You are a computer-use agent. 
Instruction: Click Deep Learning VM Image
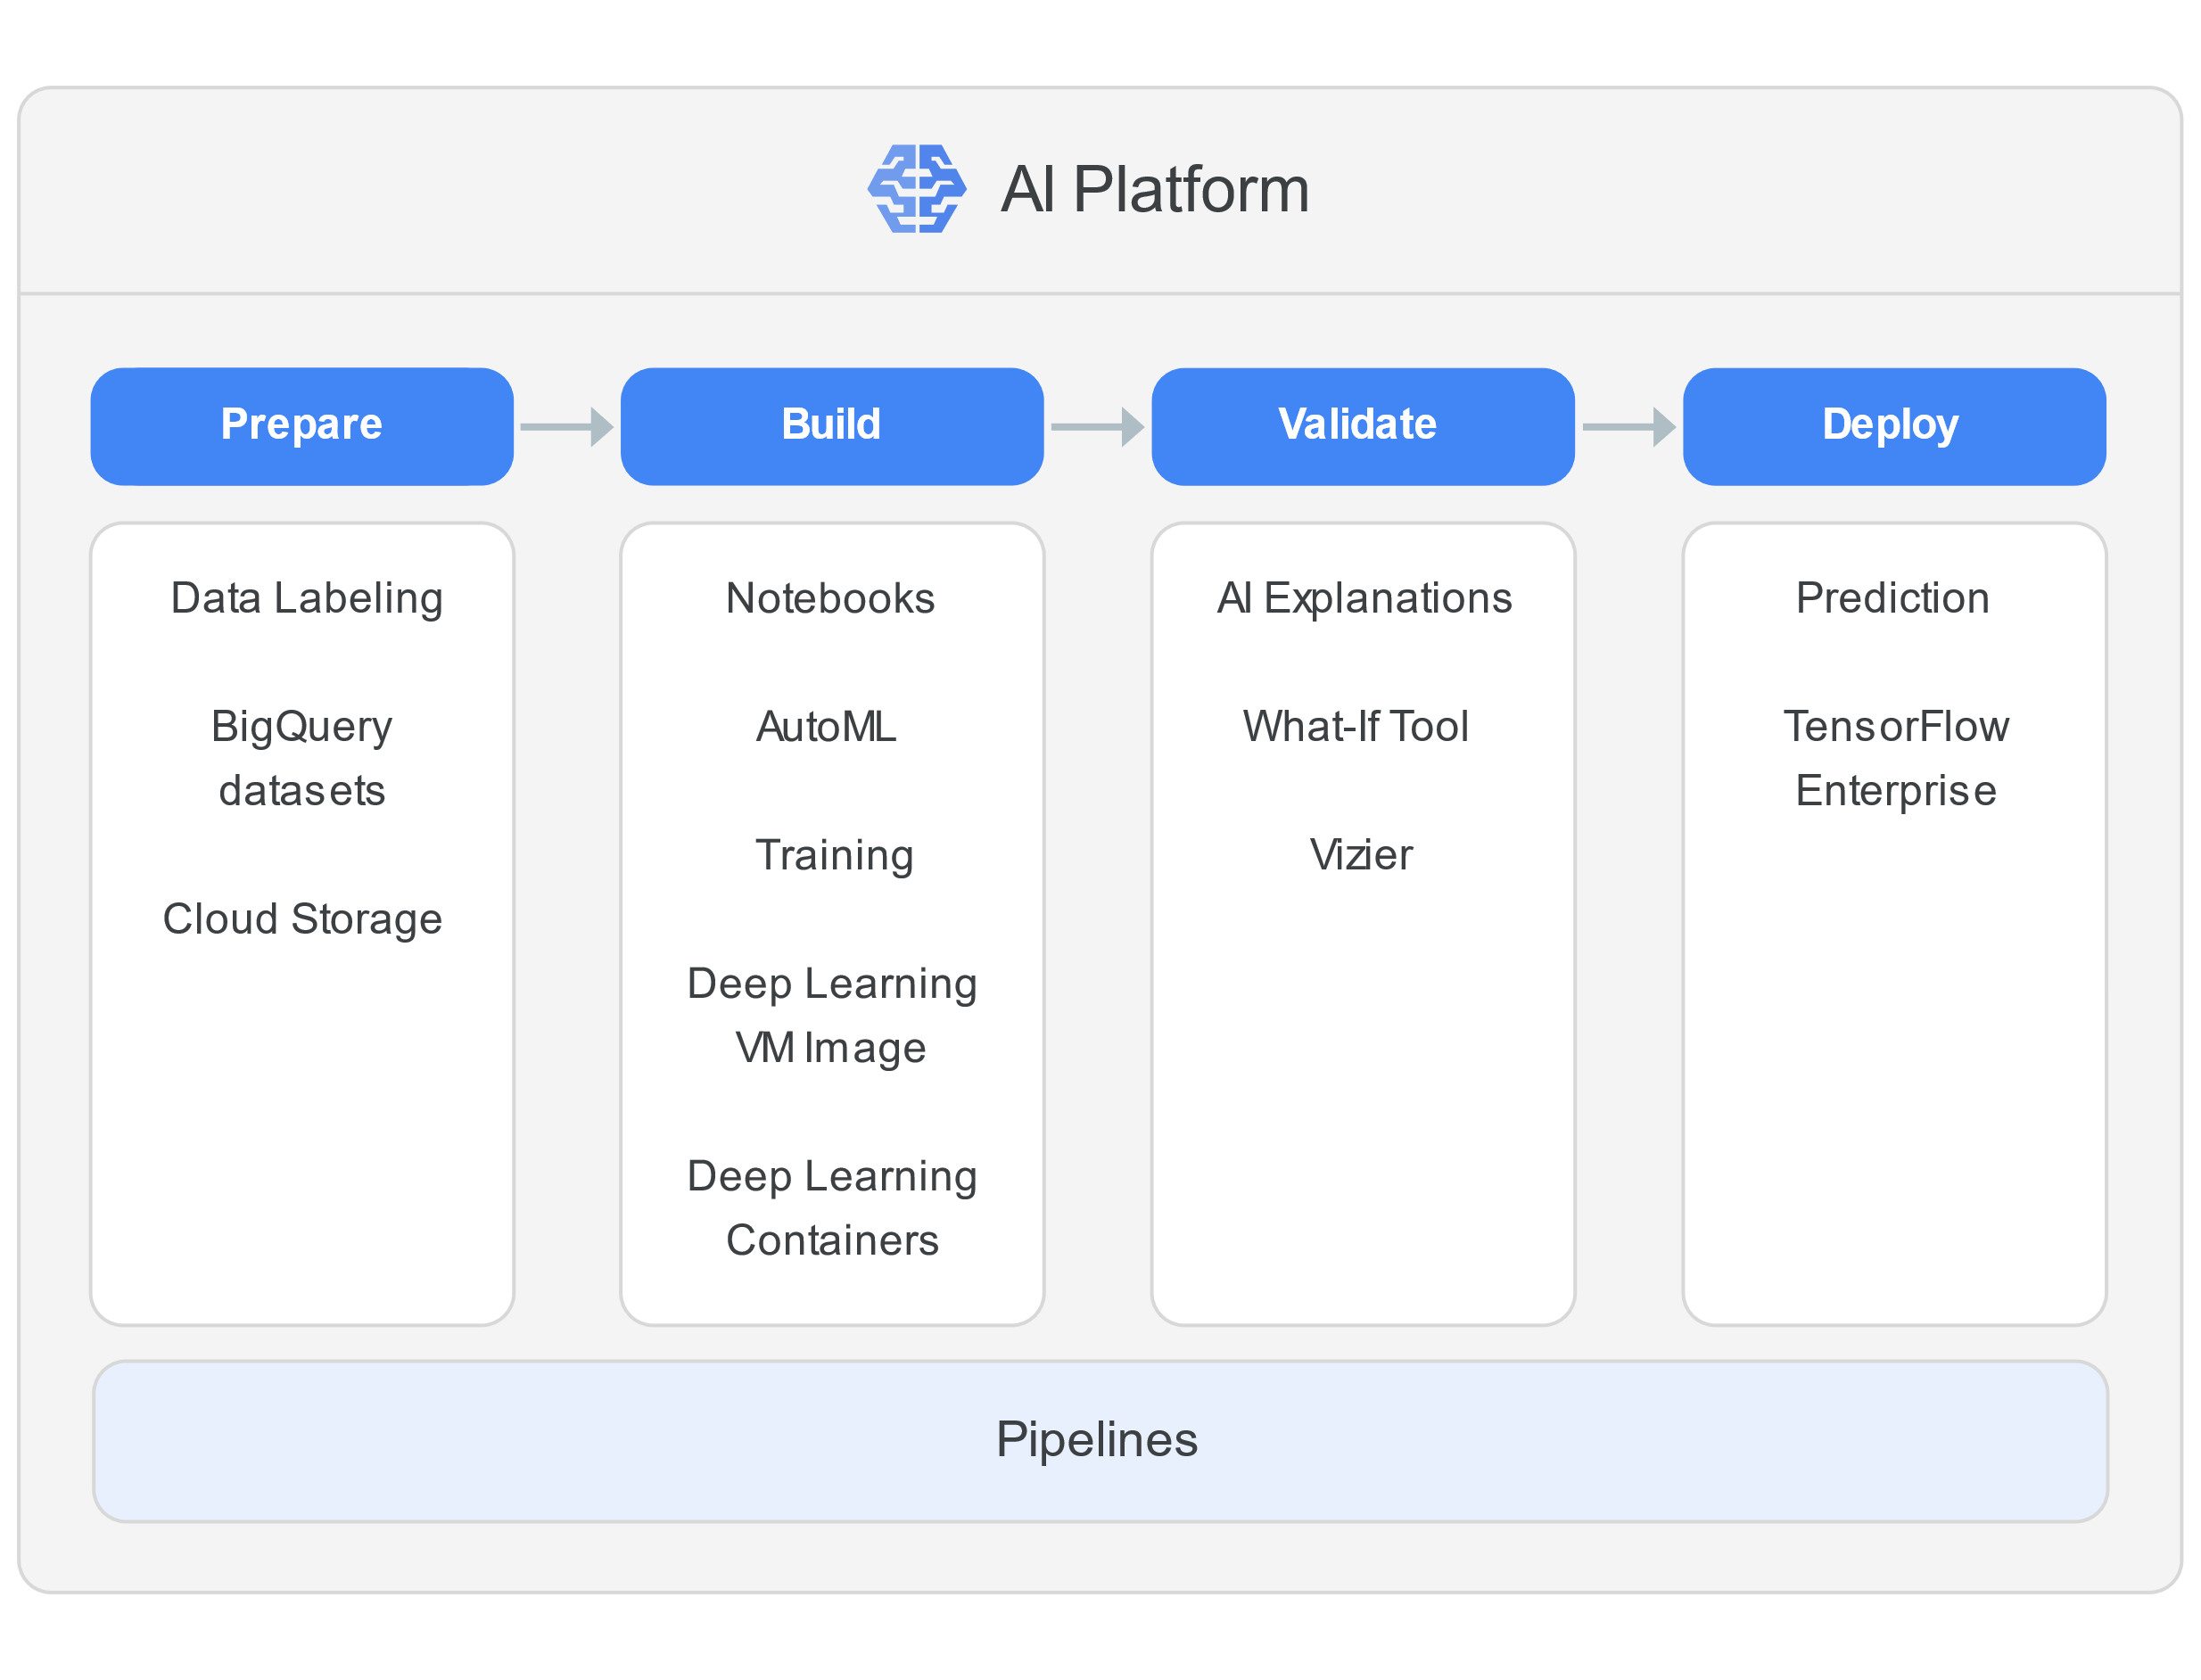[x=832, y=1015]
